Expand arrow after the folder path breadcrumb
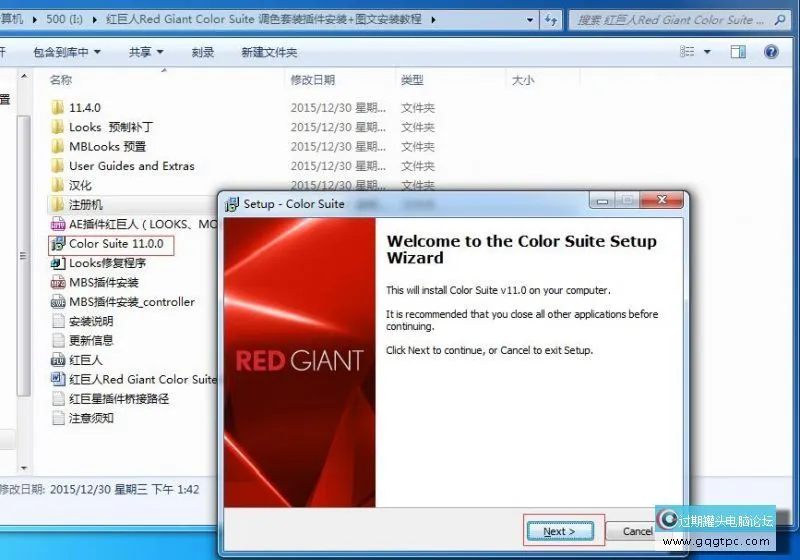Viewport: 800px width, 560px height. pos(433,20)
